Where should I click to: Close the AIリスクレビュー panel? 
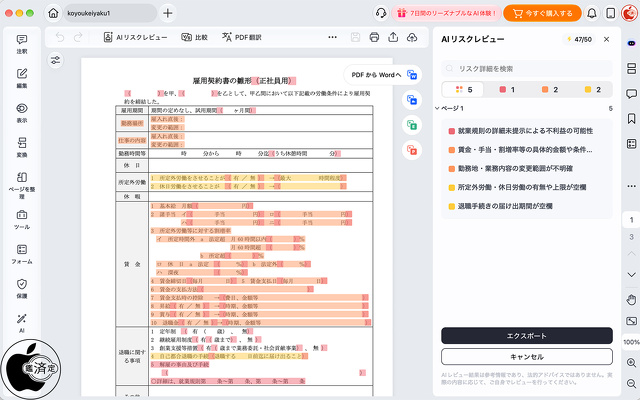point(607,39)
